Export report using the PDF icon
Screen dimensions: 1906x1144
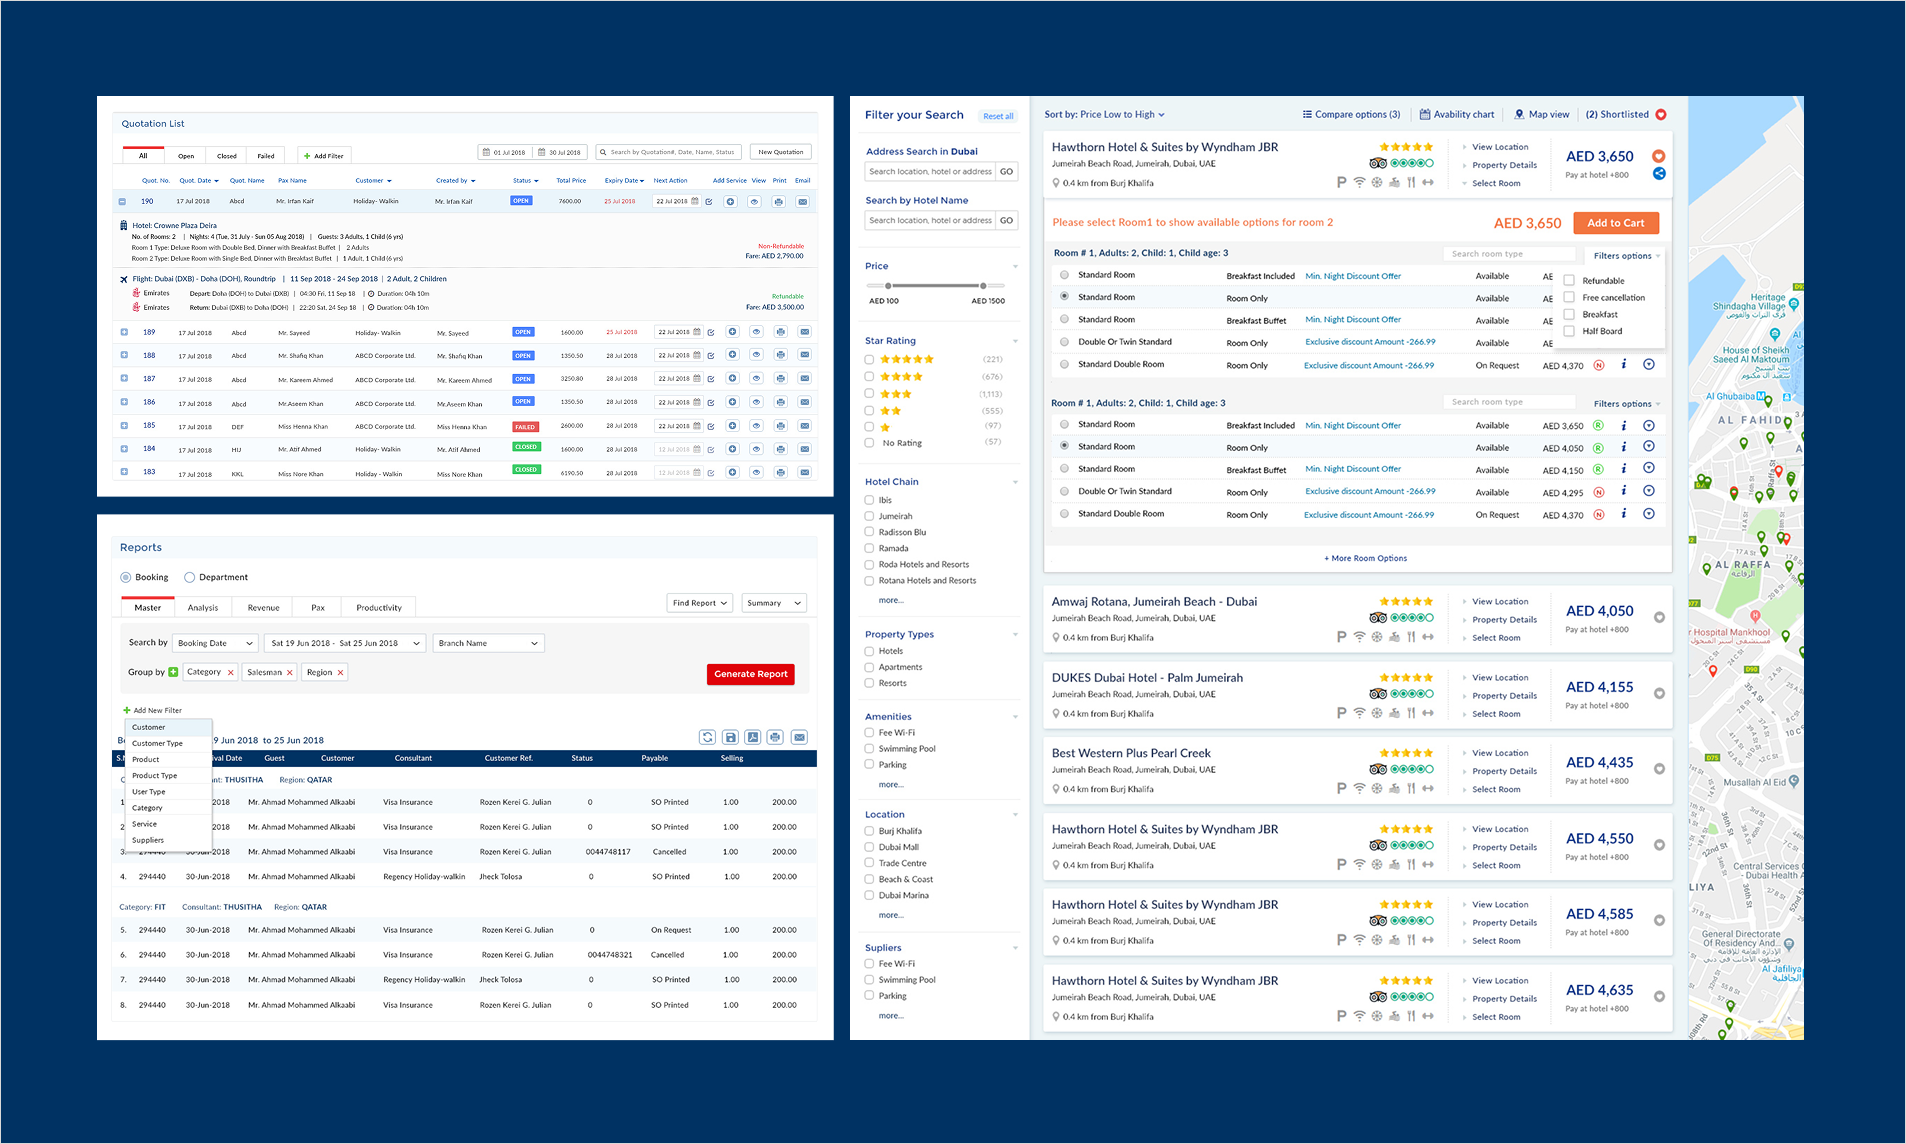[x=753, y=737]
